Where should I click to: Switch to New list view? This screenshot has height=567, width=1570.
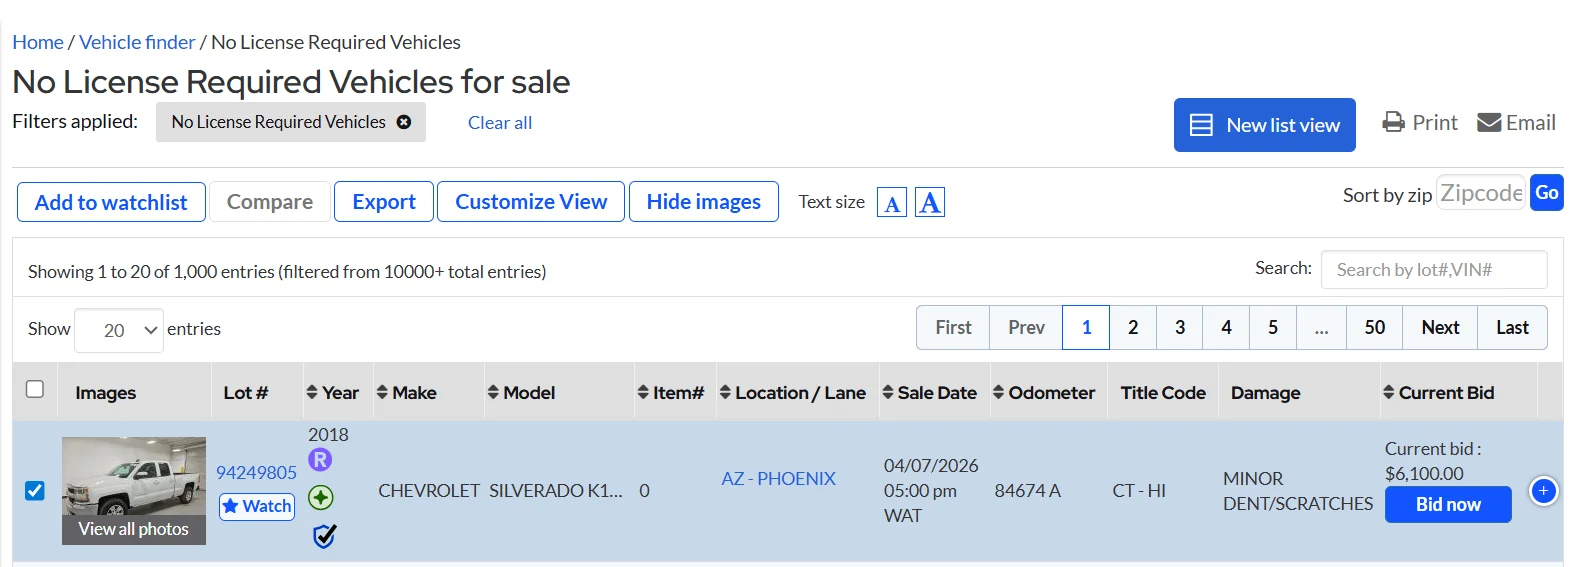coord(1265,125)
